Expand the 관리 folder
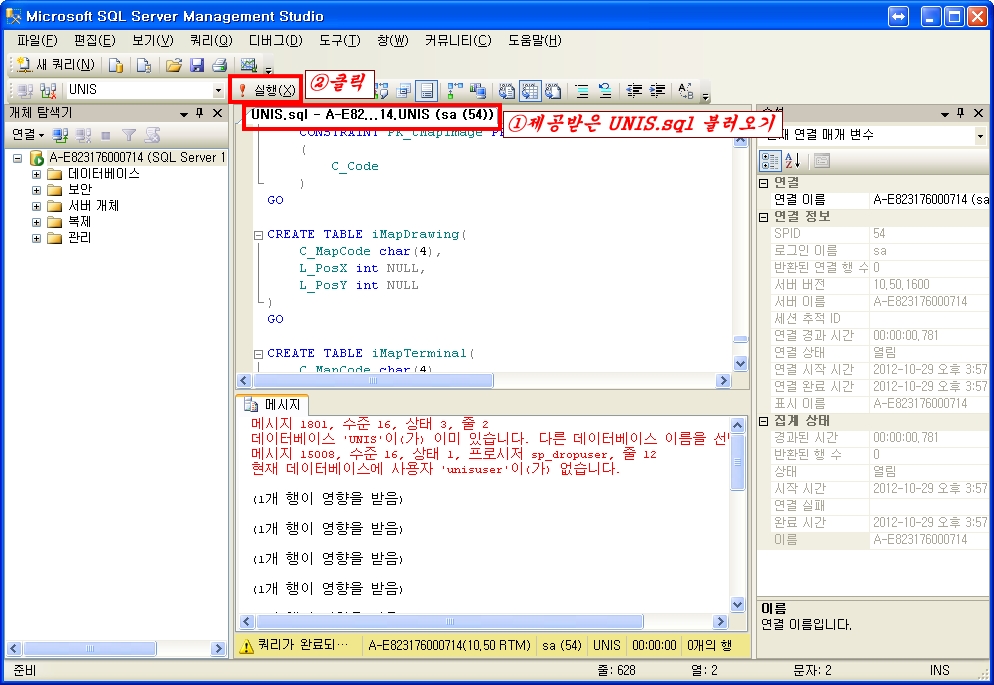 36,238
